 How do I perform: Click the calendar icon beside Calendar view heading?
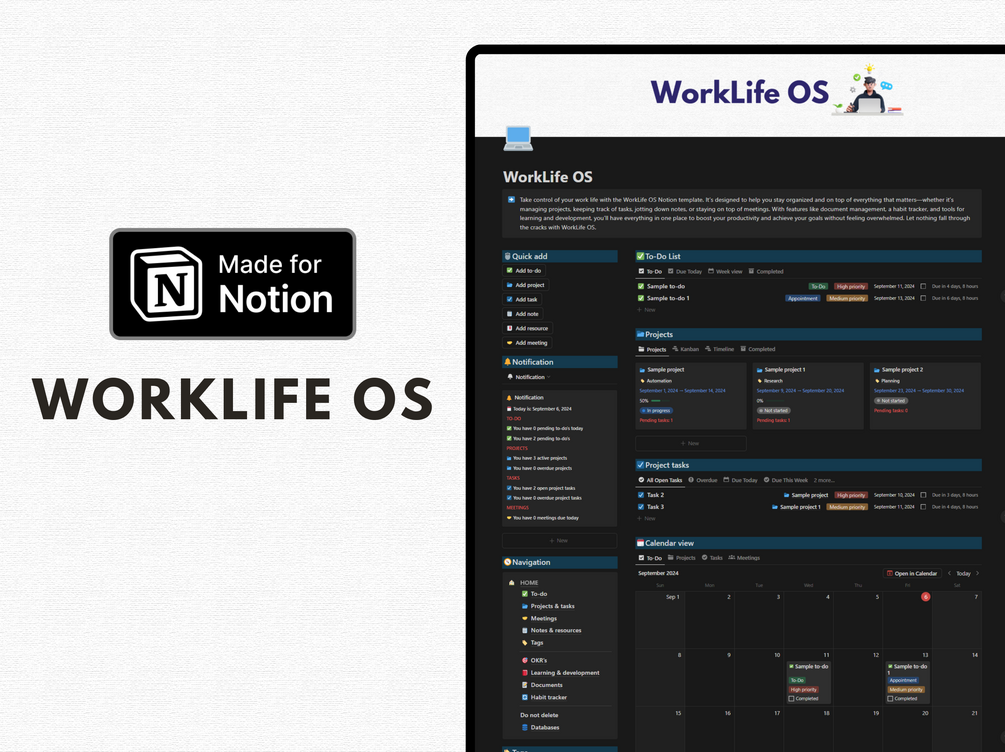[x=640, y=543]
